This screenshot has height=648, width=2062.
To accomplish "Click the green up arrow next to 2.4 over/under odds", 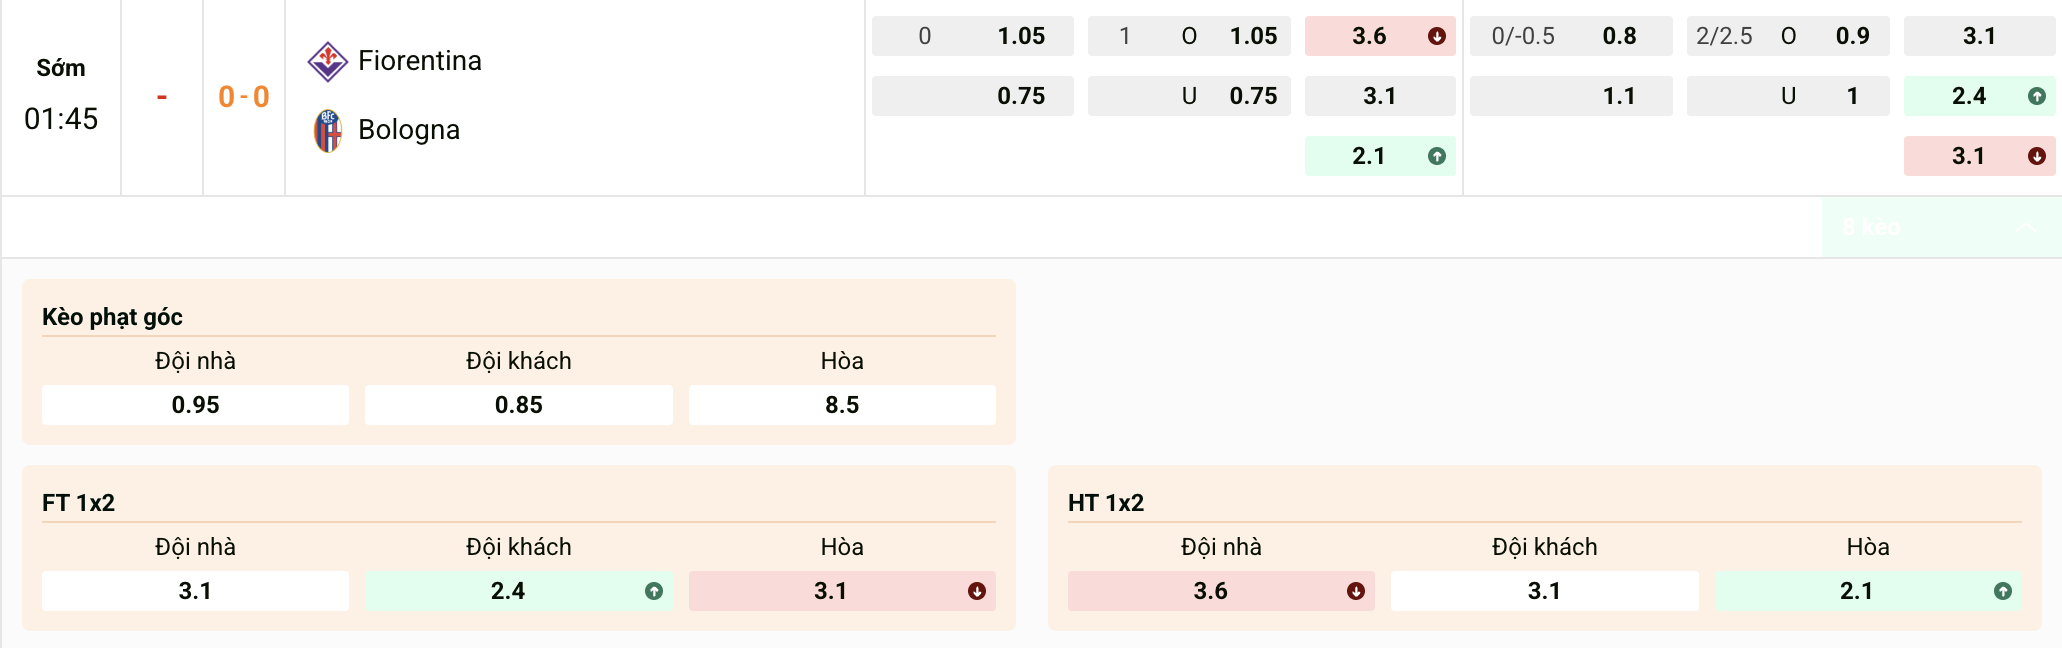I will point(2036,96).
